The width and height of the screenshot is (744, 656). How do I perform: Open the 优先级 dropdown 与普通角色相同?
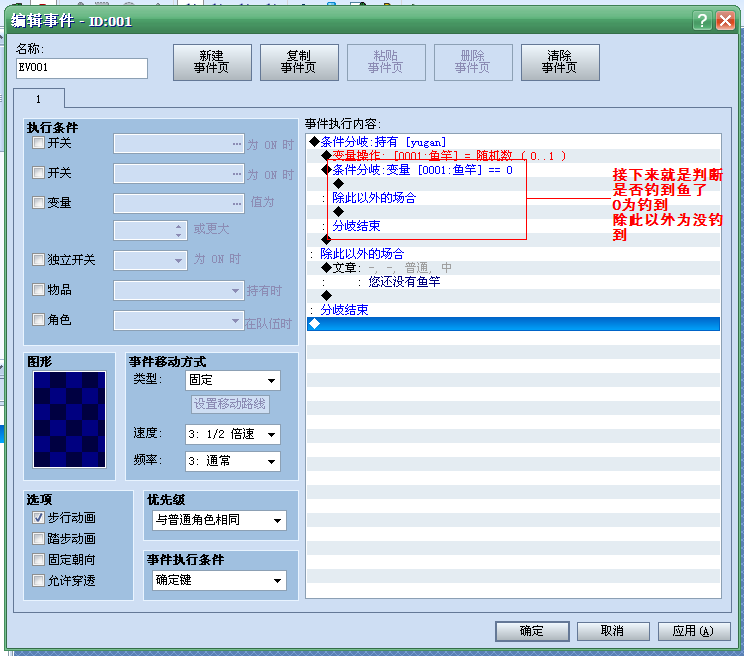219,520
